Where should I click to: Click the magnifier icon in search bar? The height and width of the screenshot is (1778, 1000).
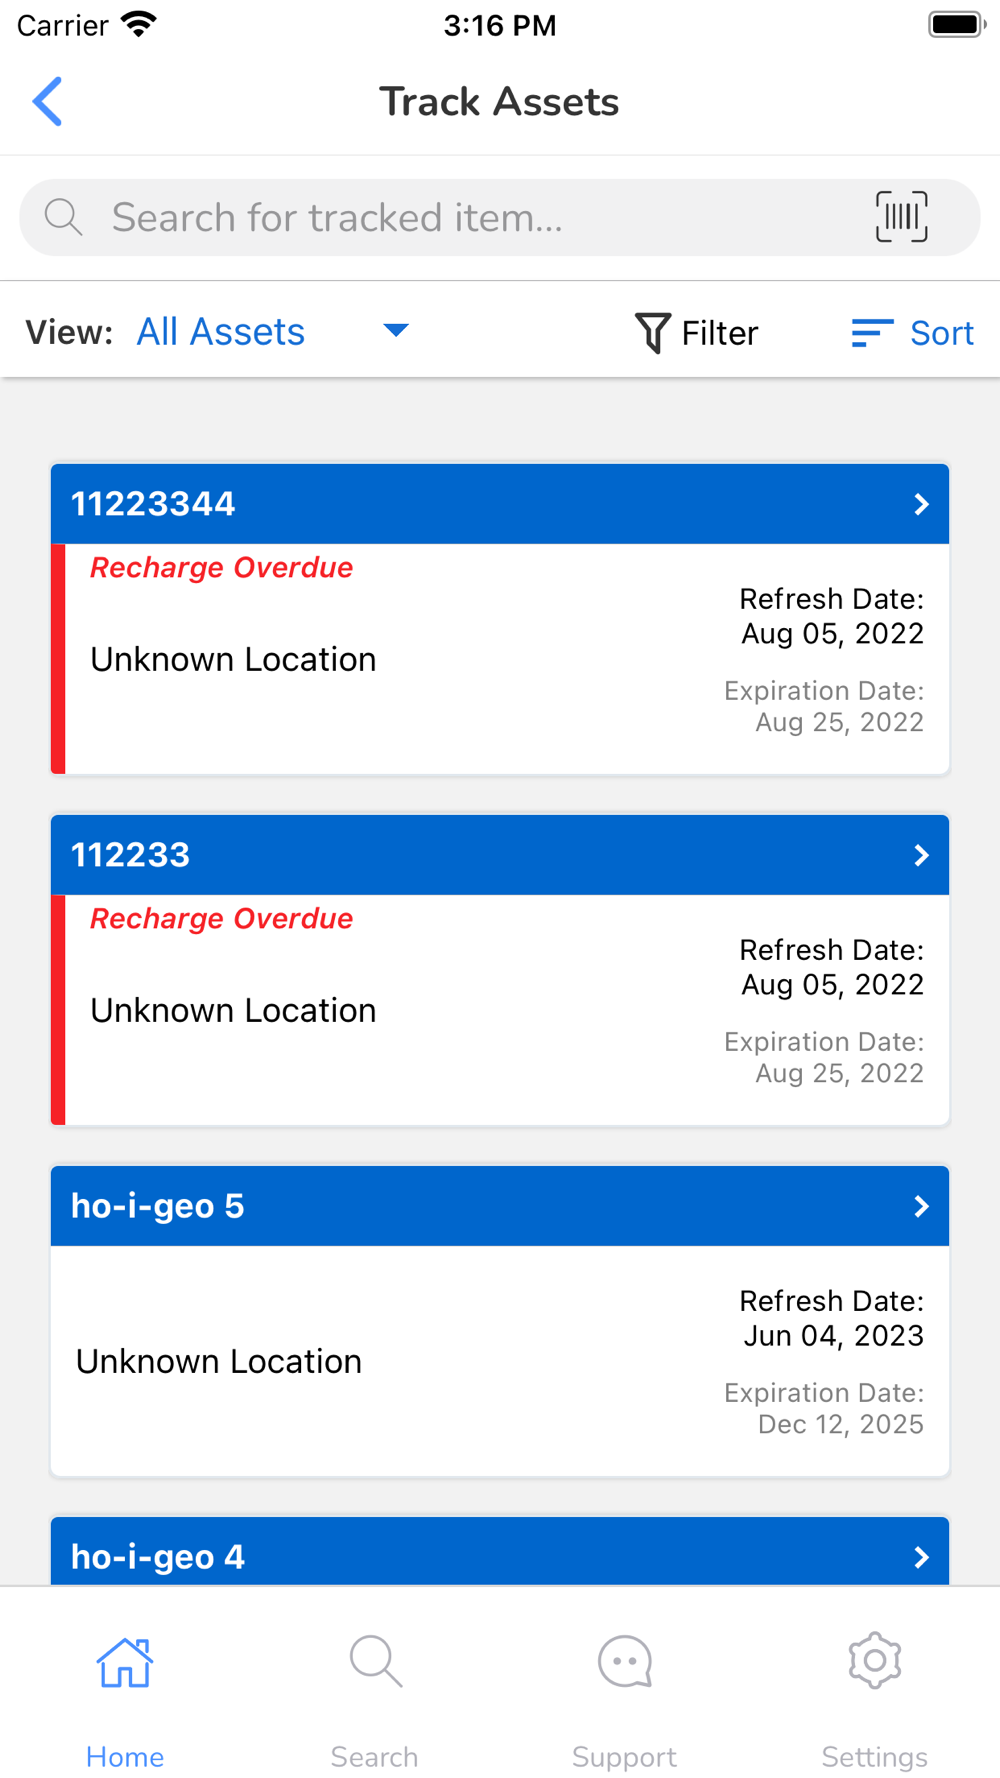click(64, 217)
